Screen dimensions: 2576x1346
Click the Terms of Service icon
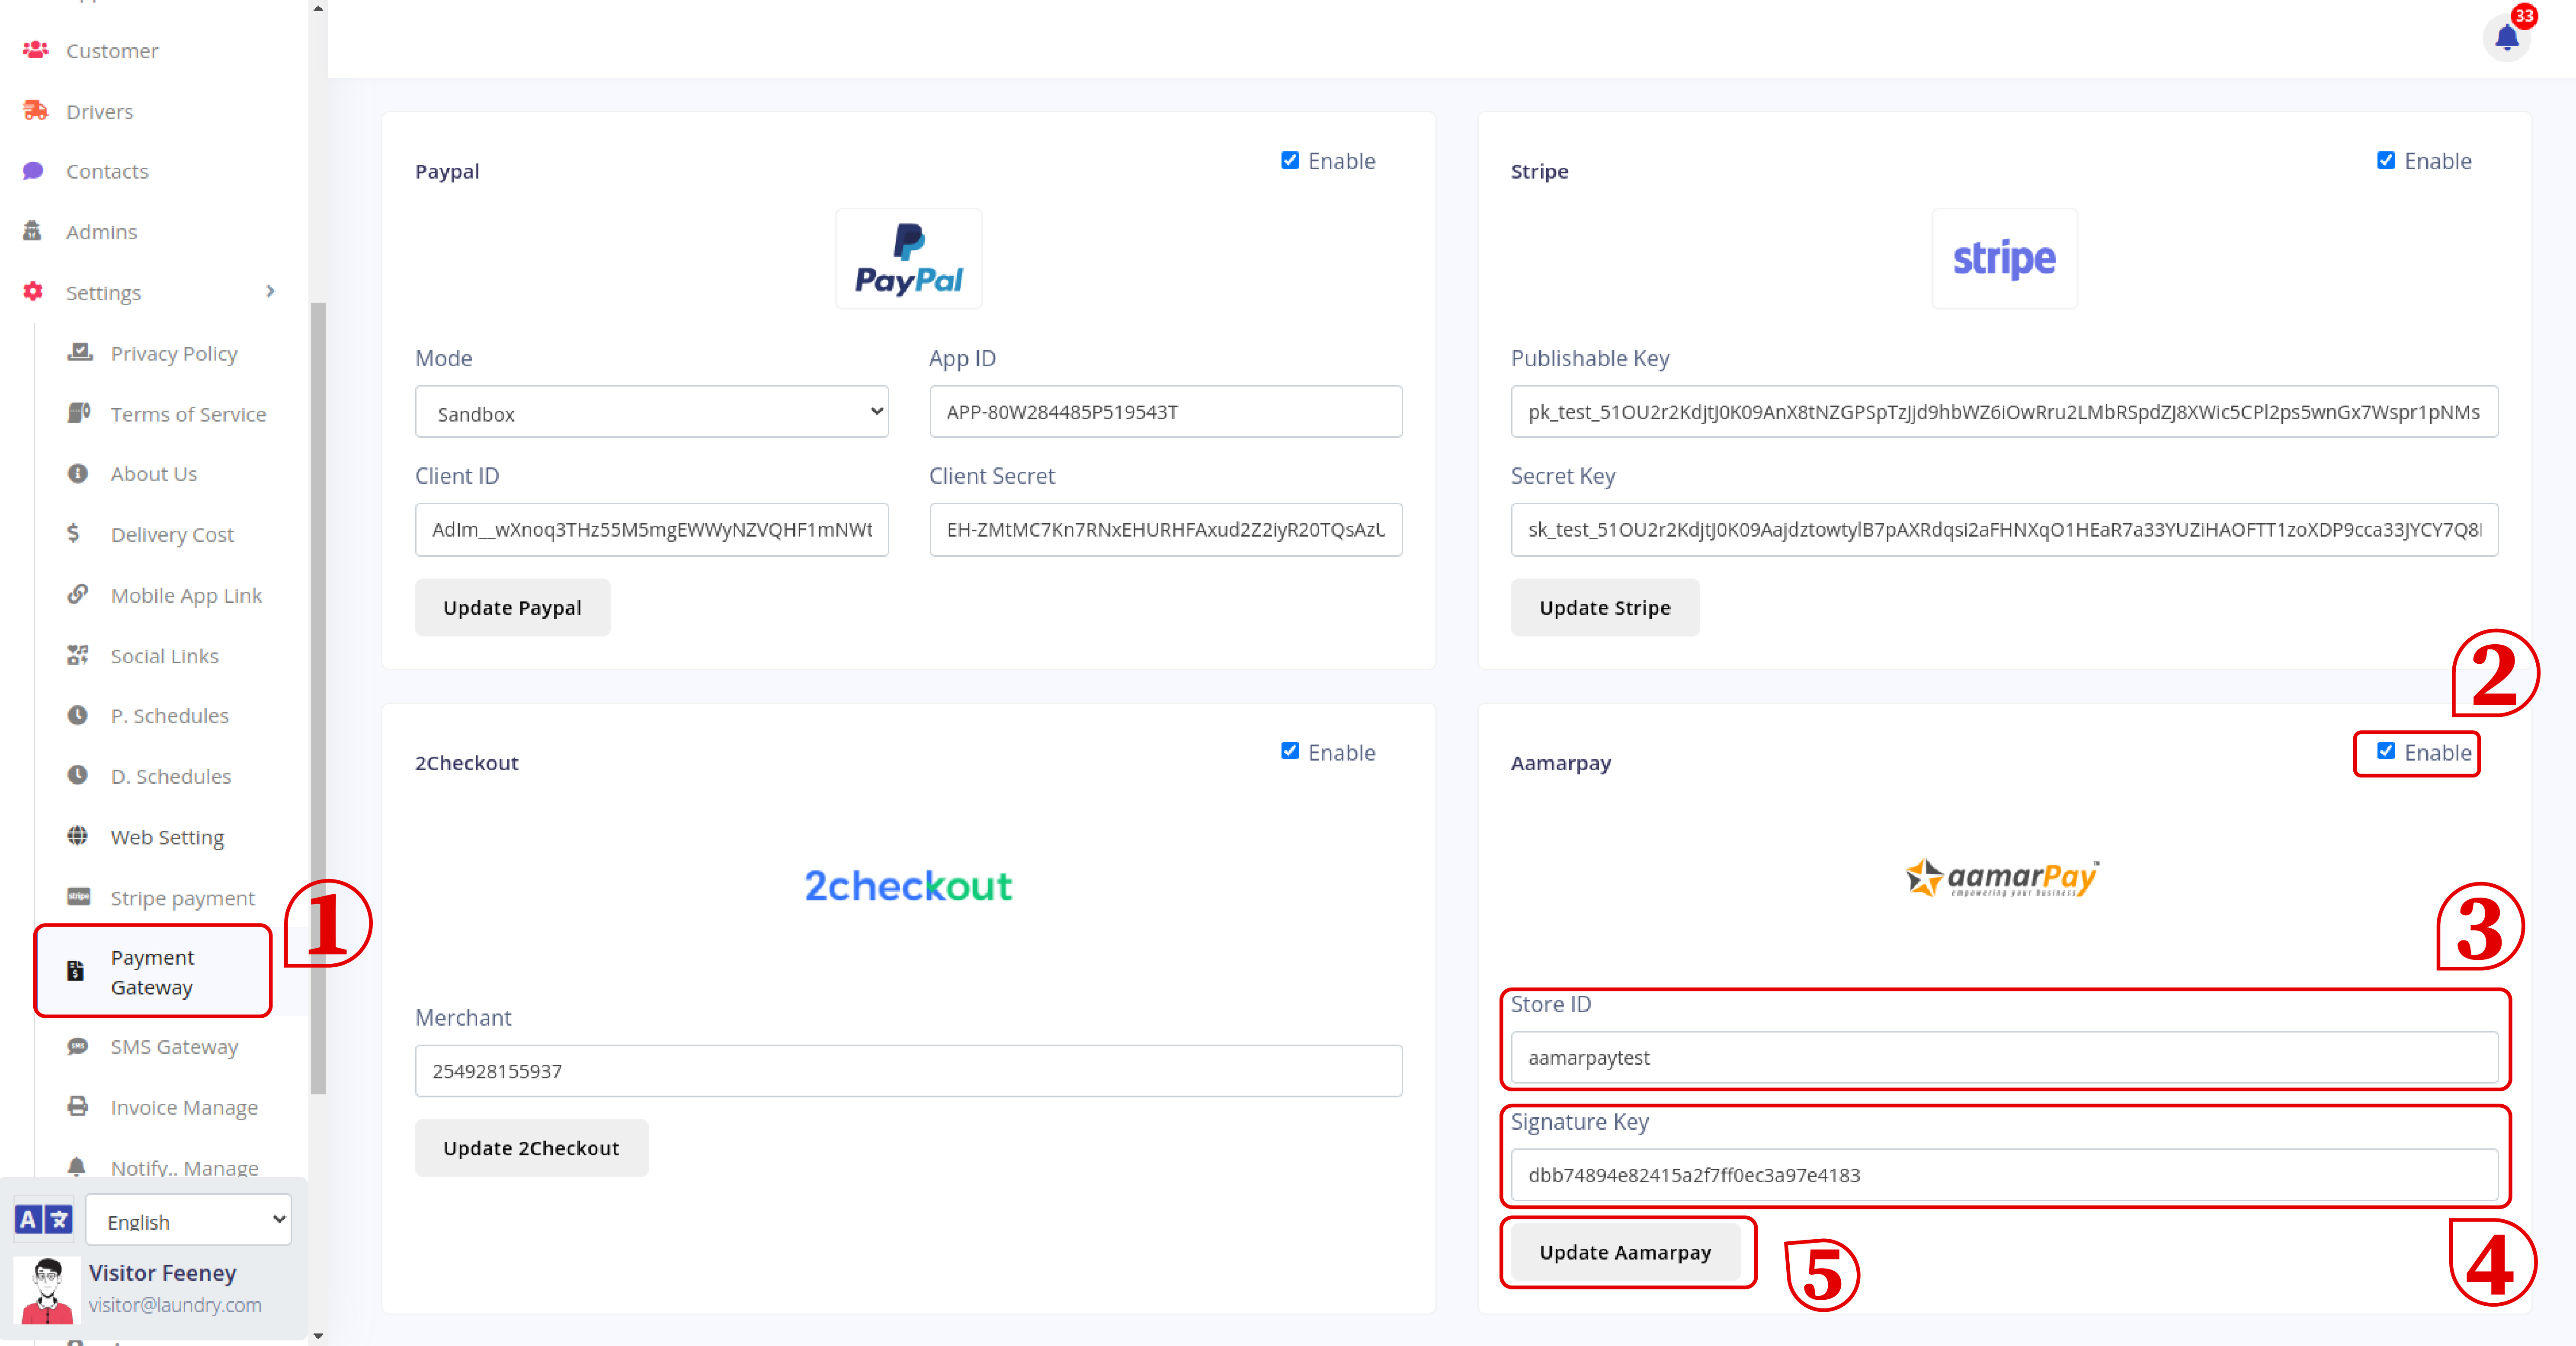pos(79,413)
